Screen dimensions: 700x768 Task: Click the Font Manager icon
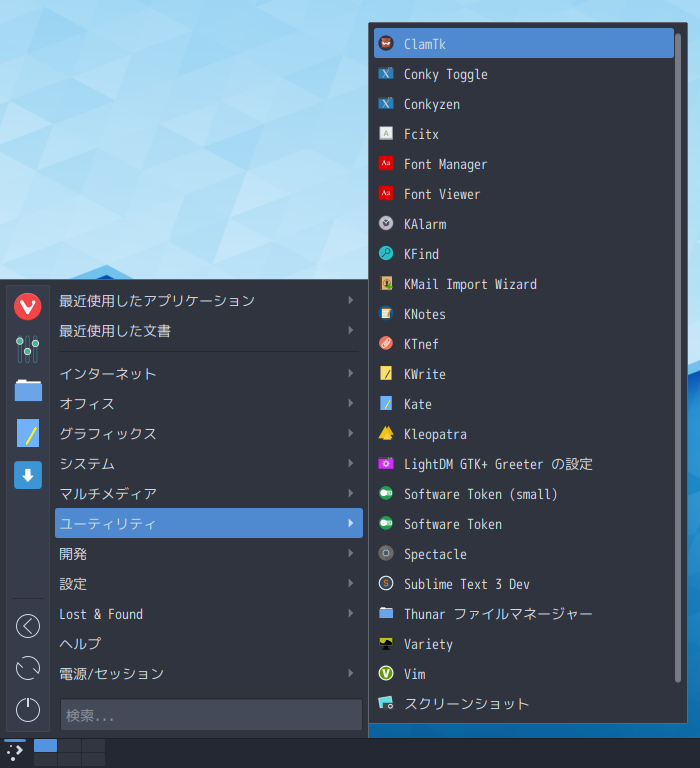[x=386, y=163]
